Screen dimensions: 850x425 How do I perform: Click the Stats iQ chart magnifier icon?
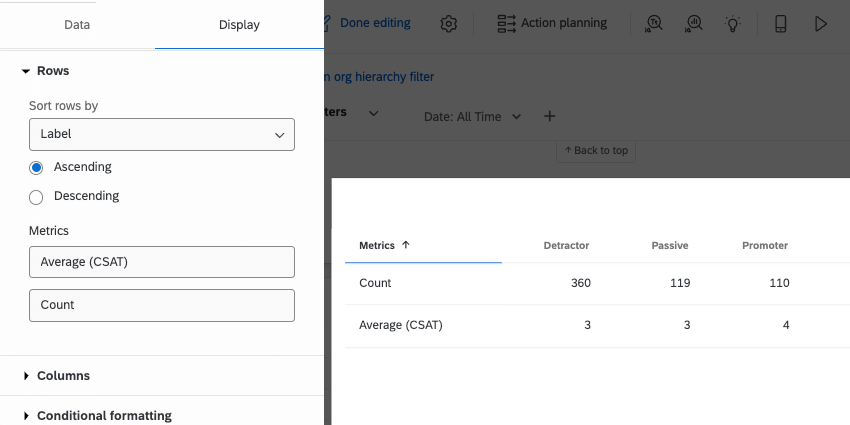(x=693, y=23)
